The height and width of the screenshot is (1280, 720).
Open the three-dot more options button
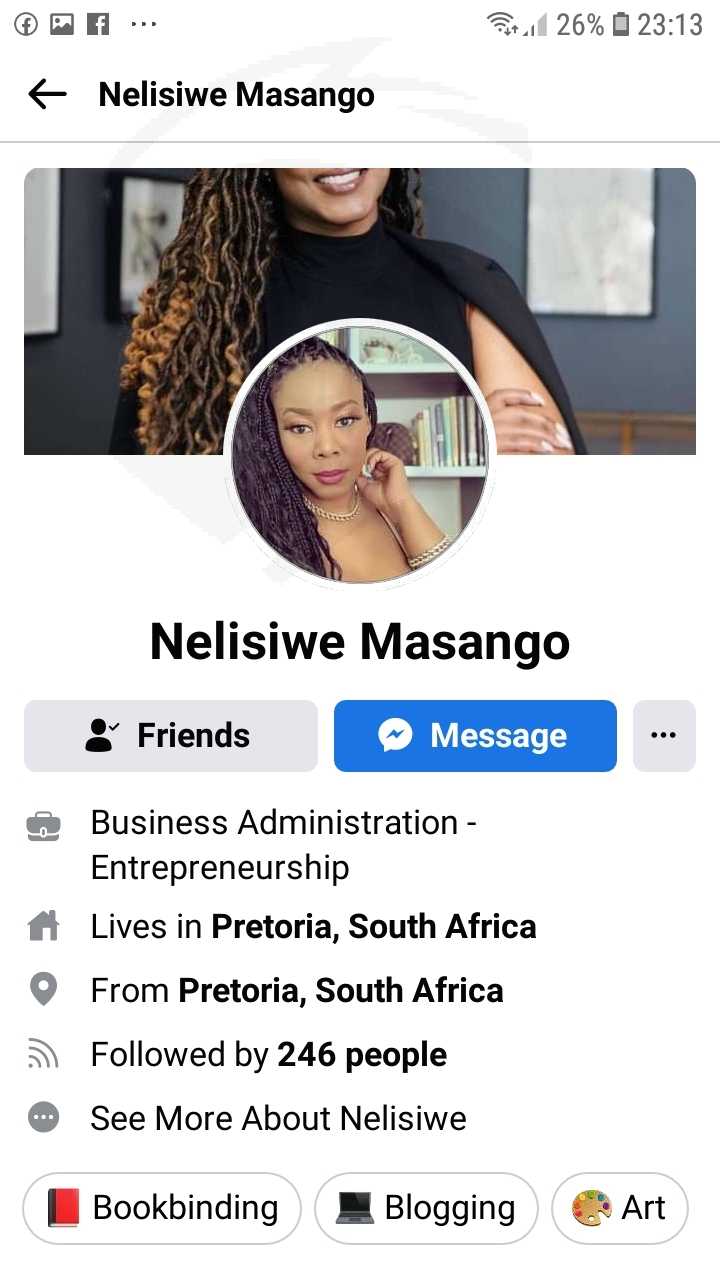(664, 736)
